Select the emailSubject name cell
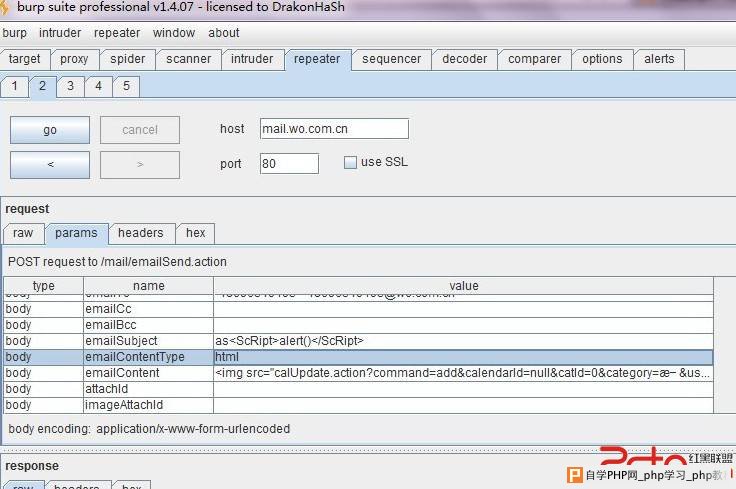Screen dimensions: 736x489 click(148, 341)
